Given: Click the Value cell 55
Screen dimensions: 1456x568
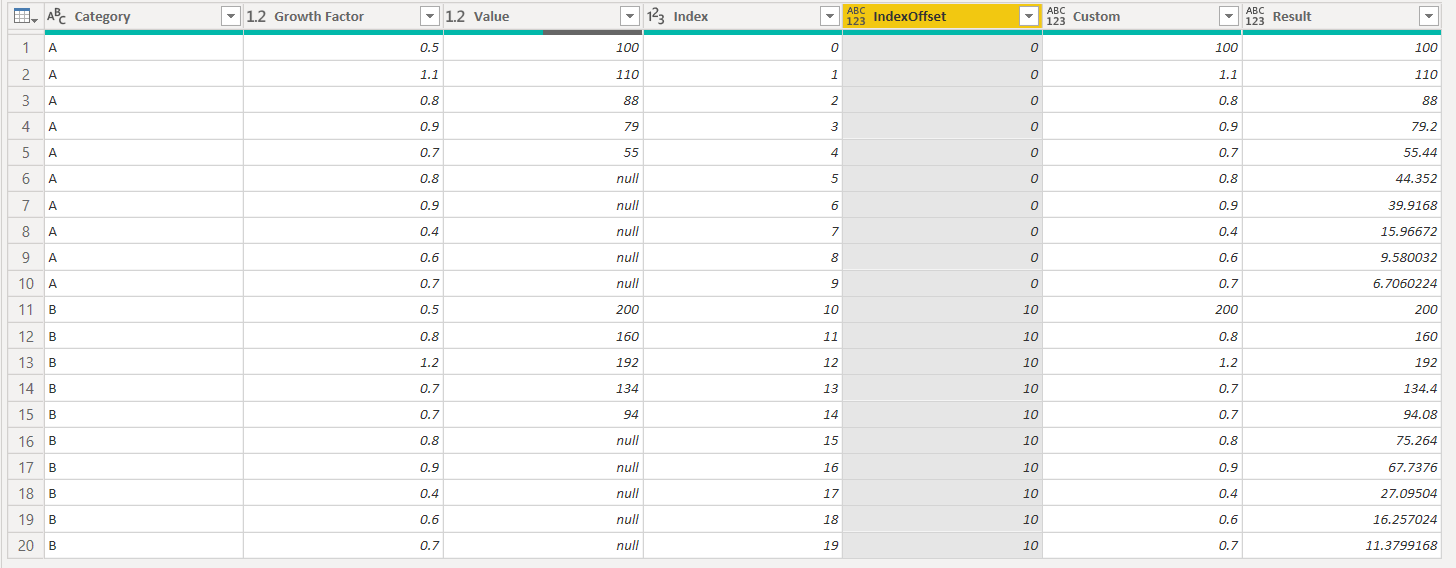Looking at the screenshot, I should pos(543,153).
